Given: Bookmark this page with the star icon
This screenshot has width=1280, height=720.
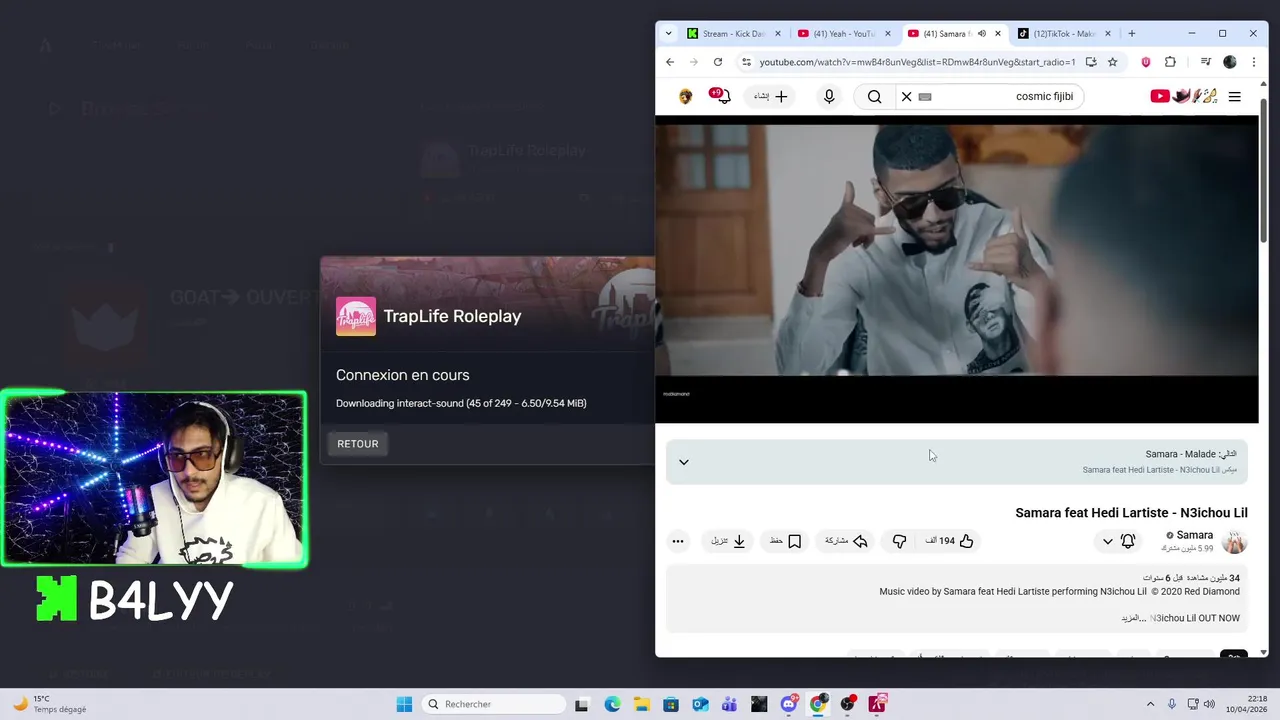Looking at the screenshot, I should pos(1112,62).
